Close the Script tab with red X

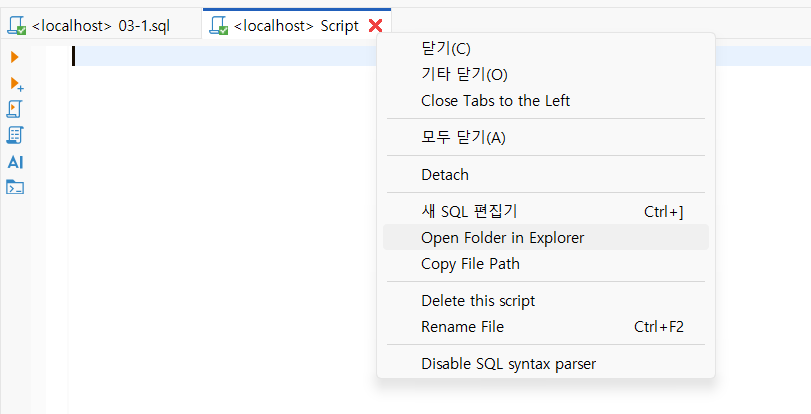click(376, 26)
